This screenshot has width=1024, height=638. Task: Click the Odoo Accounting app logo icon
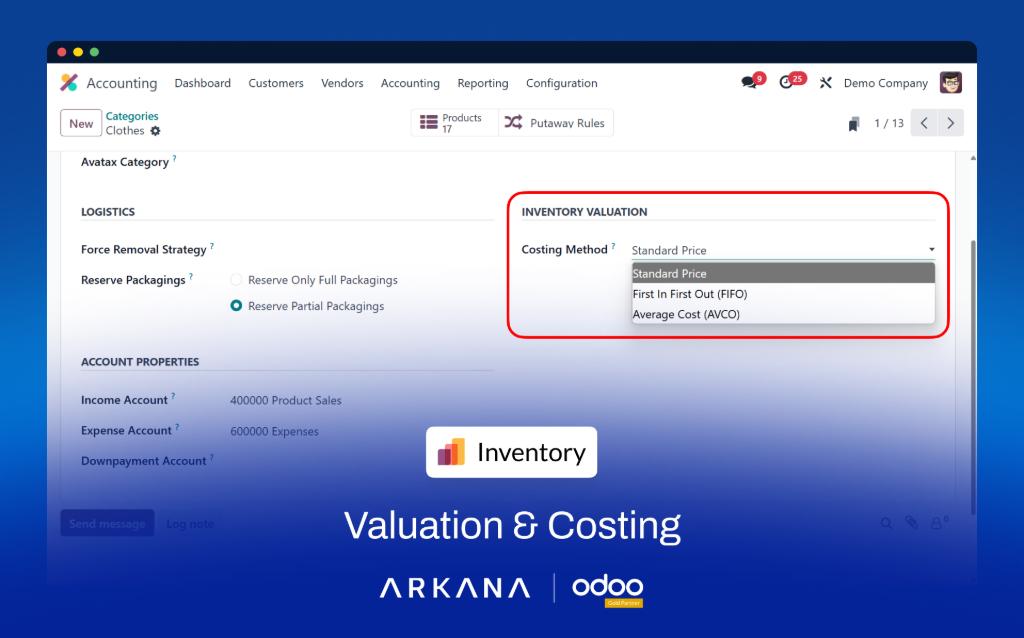click(x=69, y=82)
